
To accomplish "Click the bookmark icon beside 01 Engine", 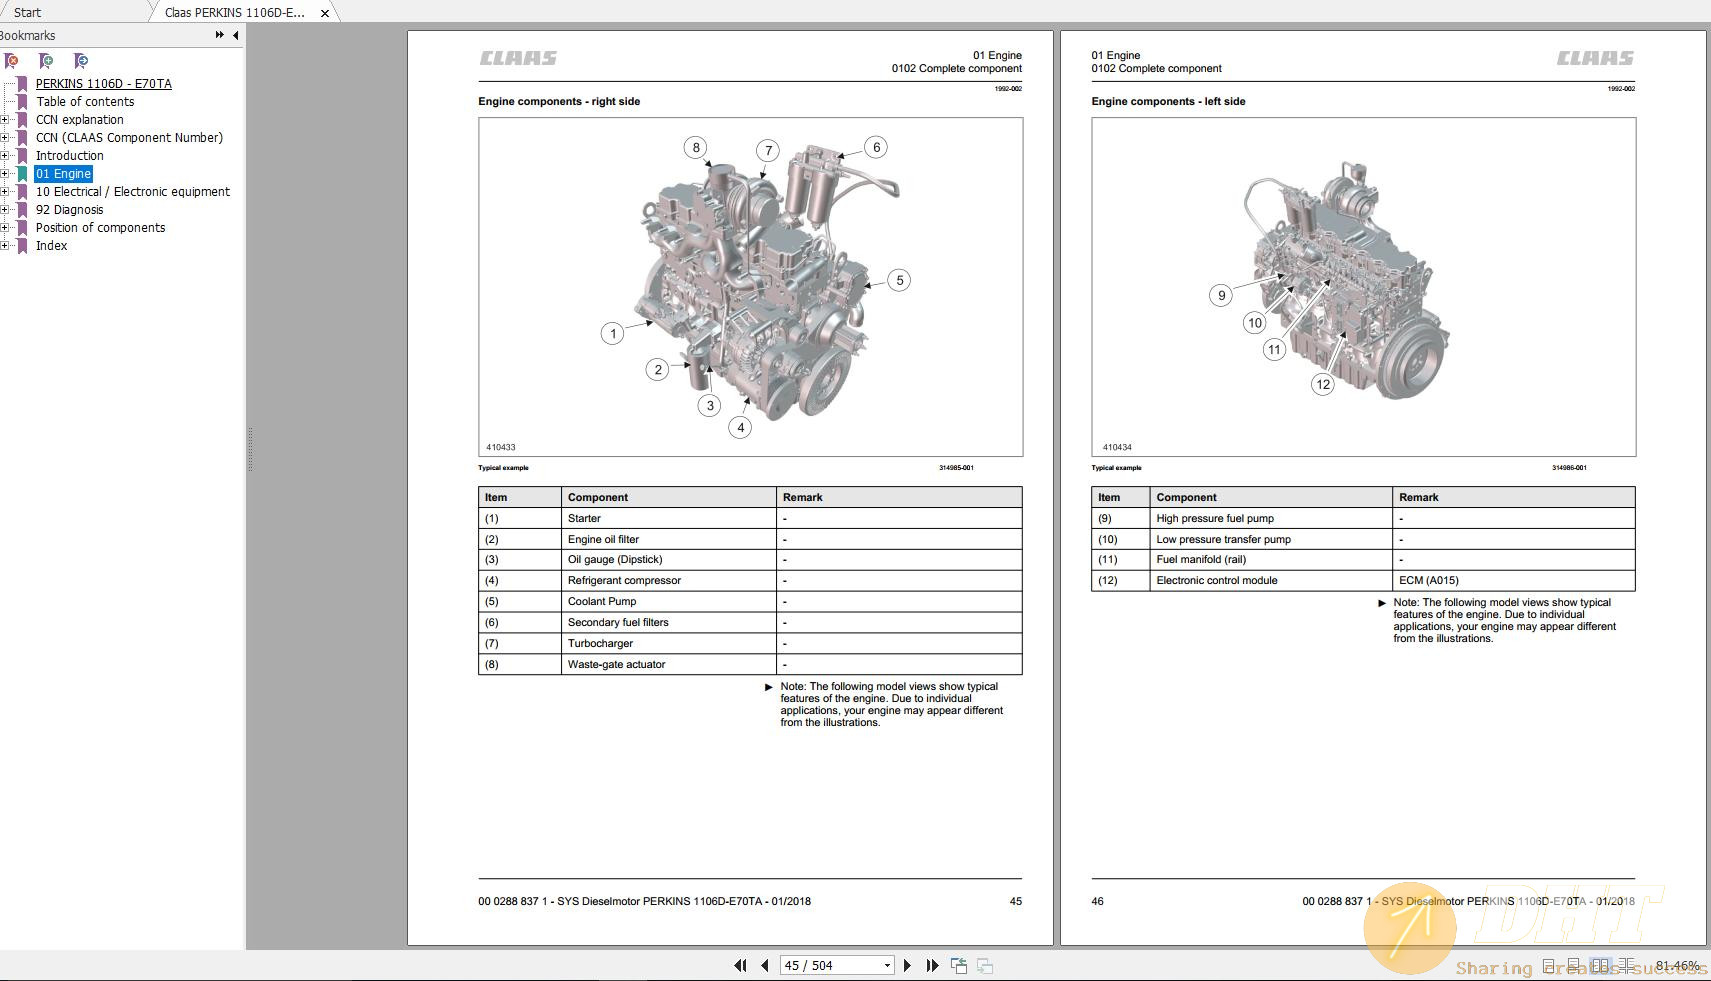I will 22,174.
